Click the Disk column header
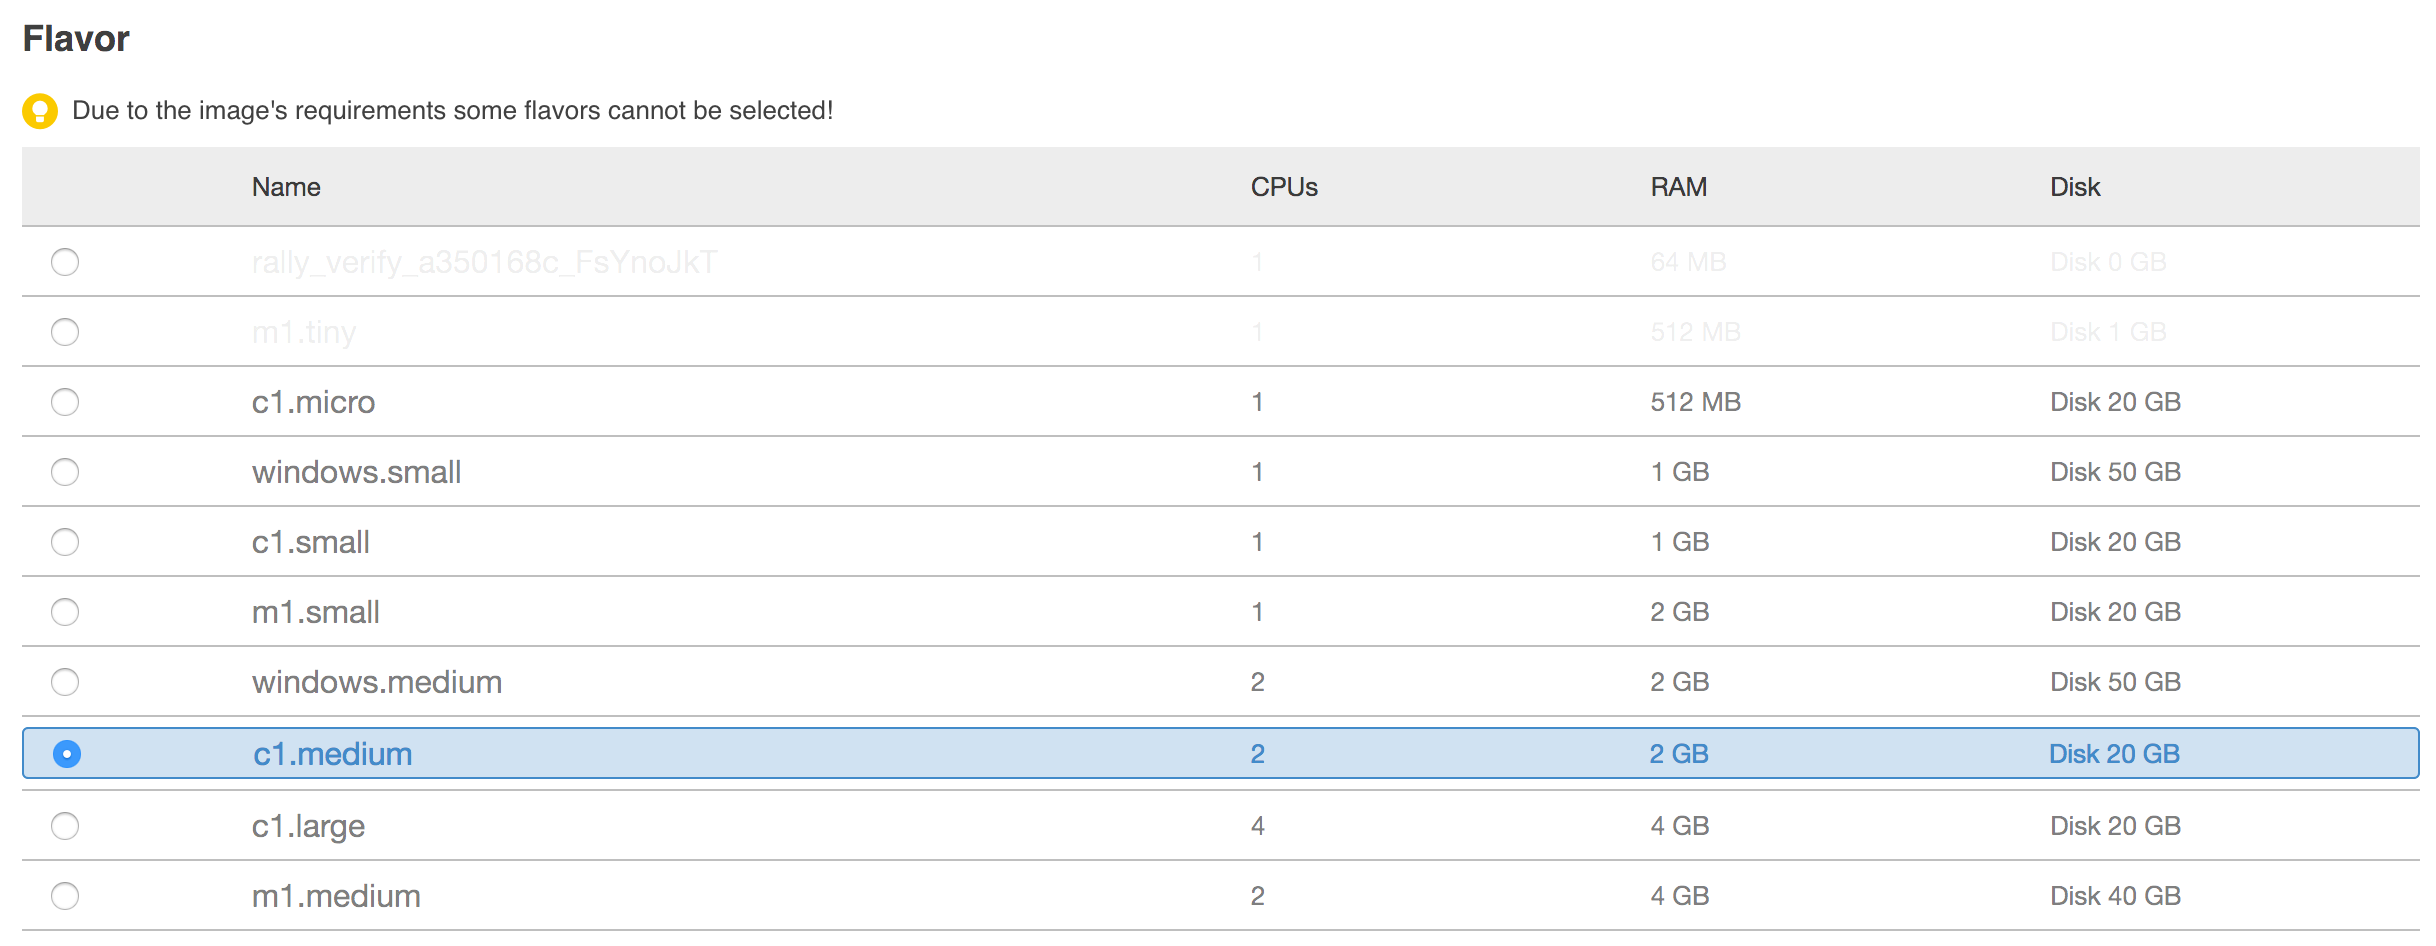 2075,187
